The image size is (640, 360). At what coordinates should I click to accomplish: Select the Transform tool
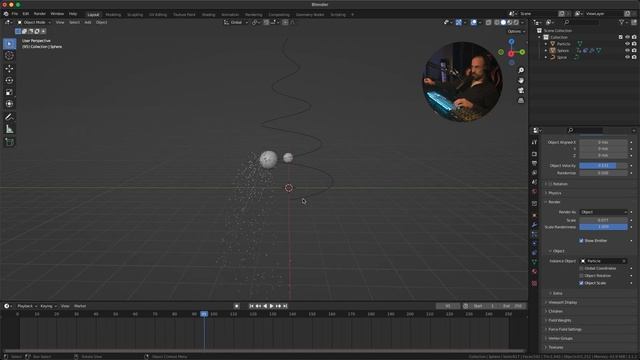(x=9, y=104)
